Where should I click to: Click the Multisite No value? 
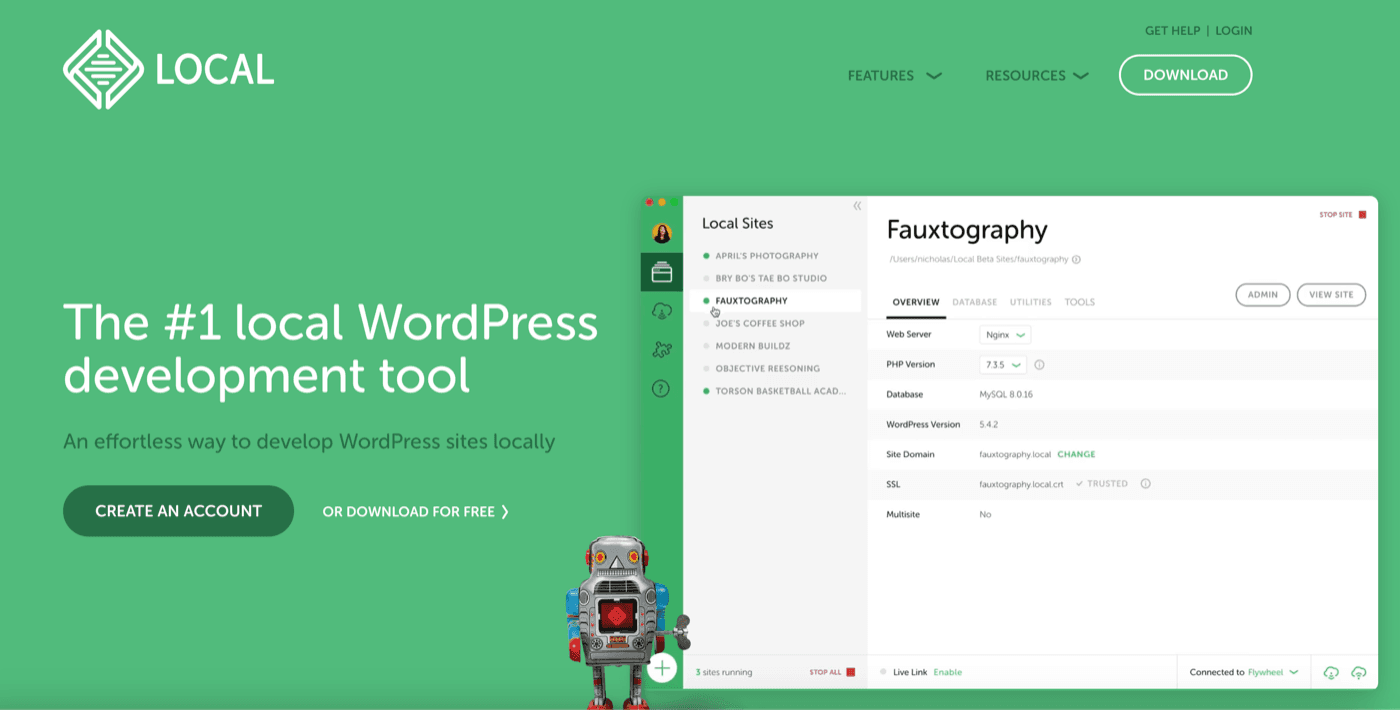(985, 514)
